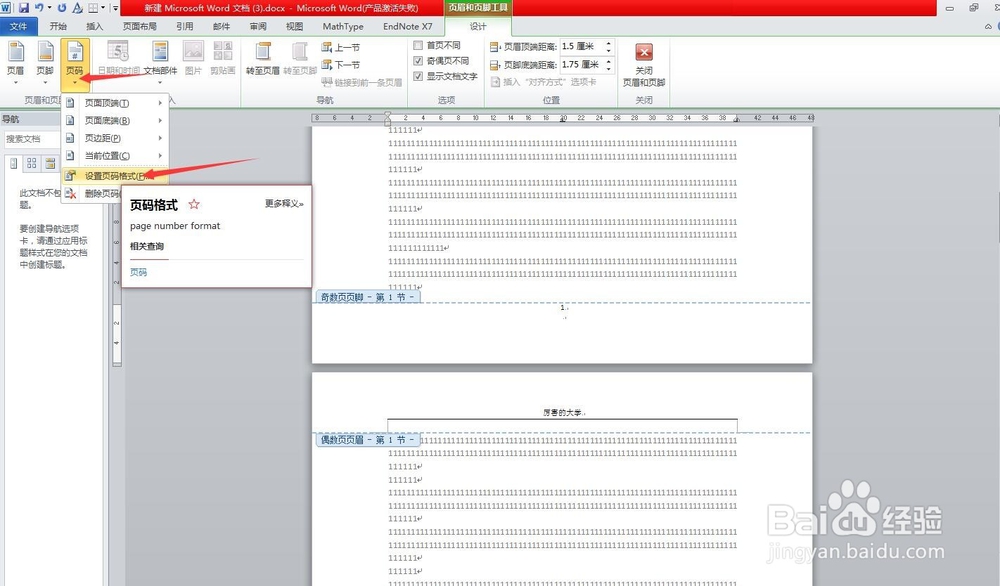This screenshot has height=586, width=1000.
Task: Open 文档部件 quick parts
Action: 160,61
